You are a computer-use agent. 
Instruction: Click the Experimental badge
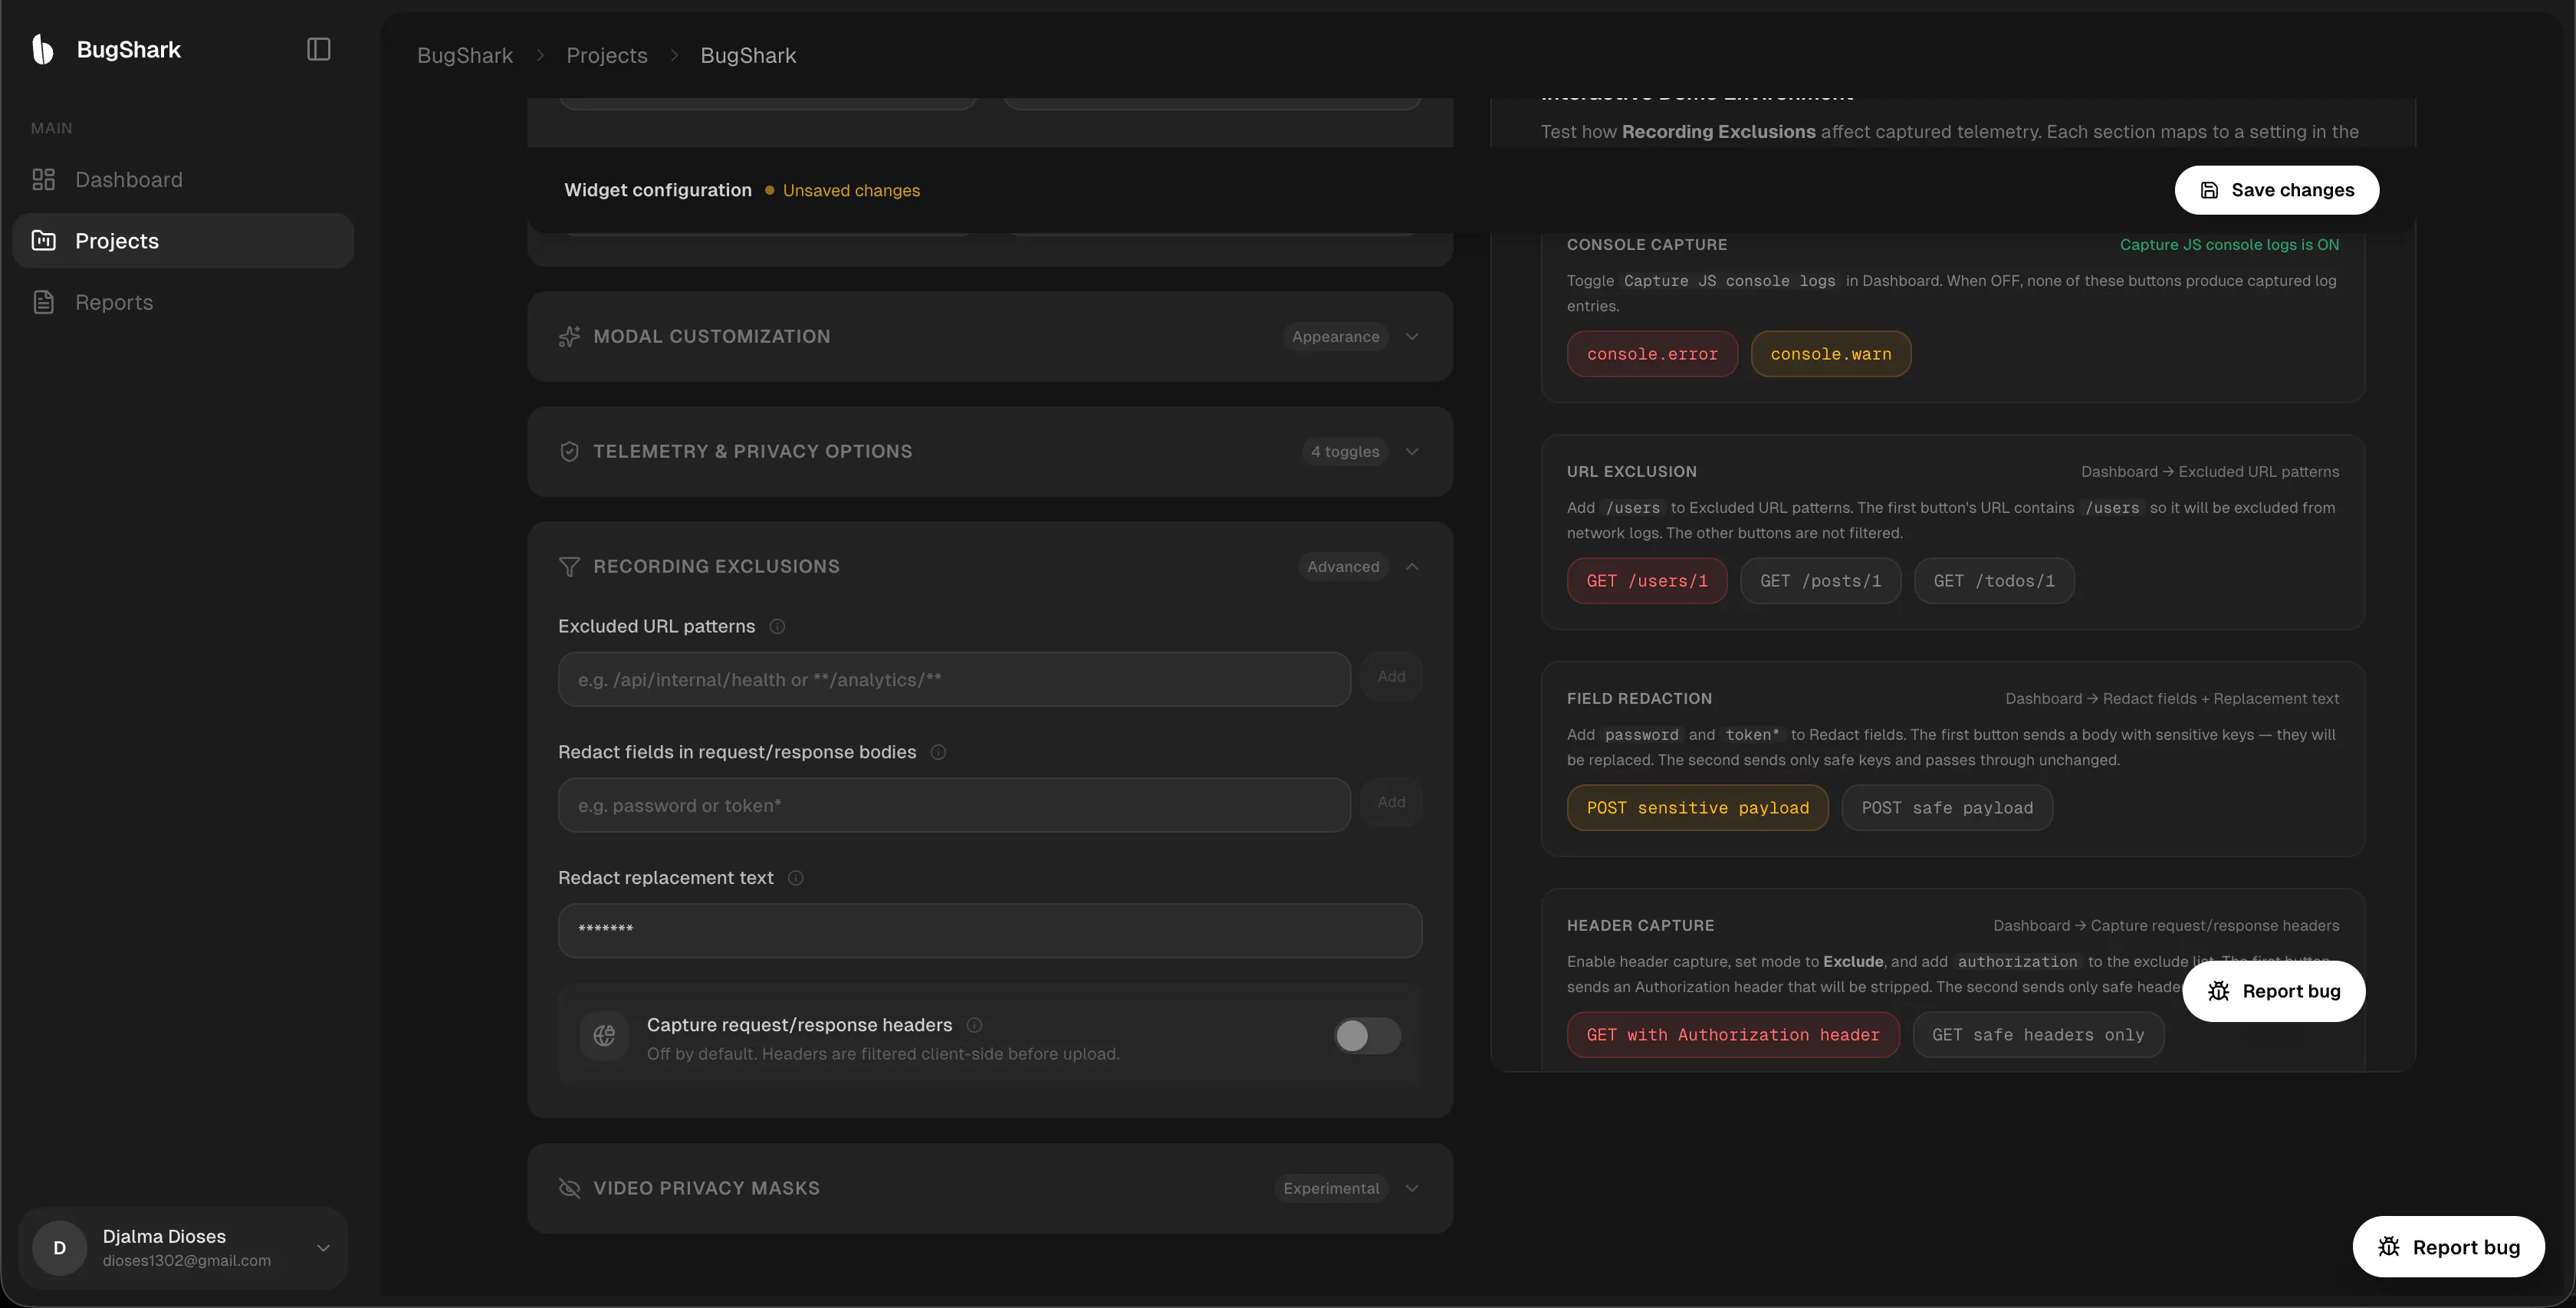click(1331, 1188)
